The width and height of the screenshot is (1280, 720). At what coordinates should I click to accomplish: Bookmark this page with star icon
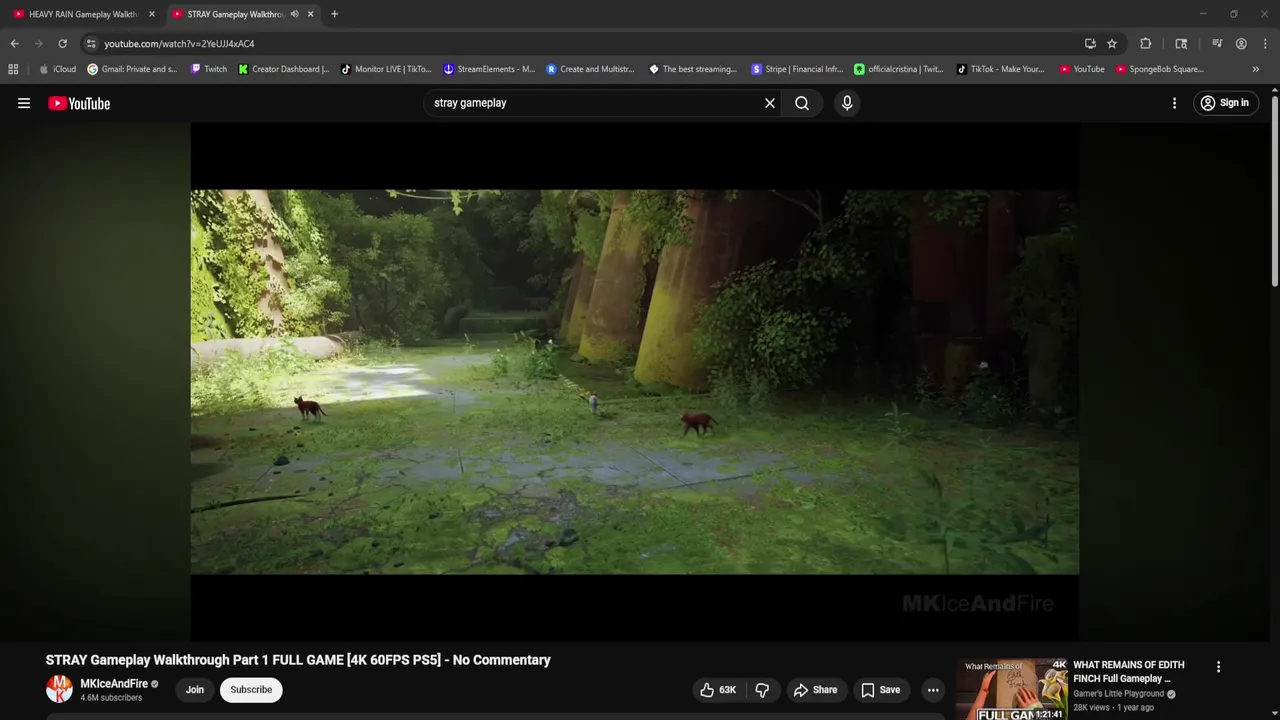tap(1112, 44)
